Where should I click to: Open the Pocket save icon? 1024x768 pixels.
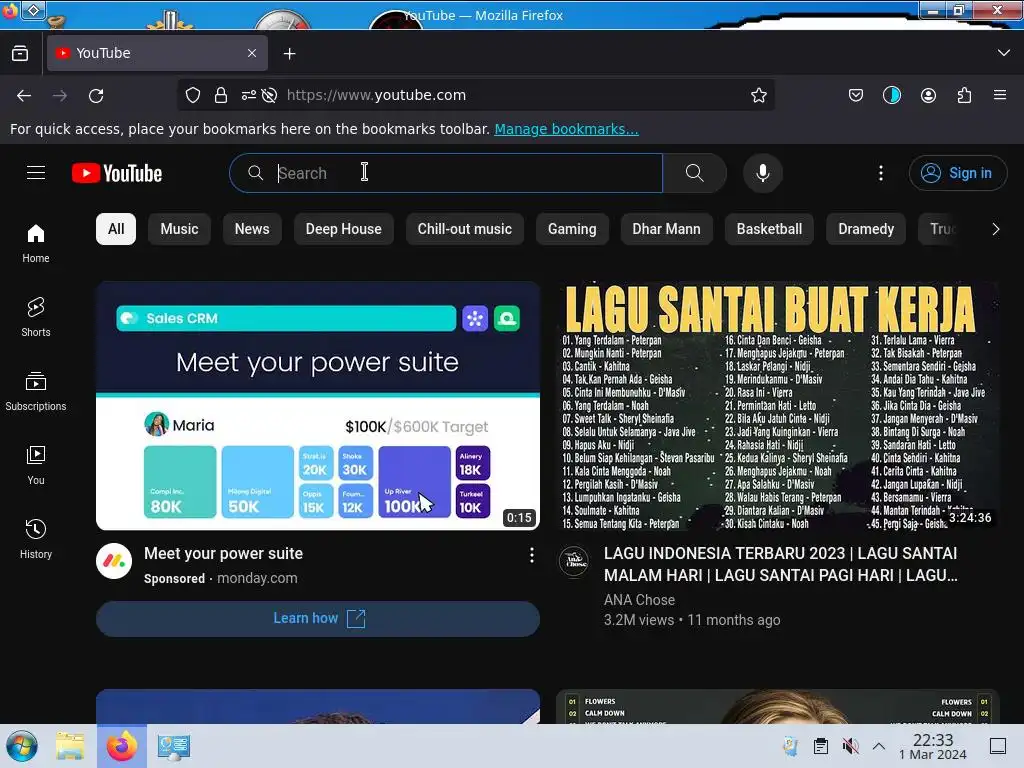point(856,95)
